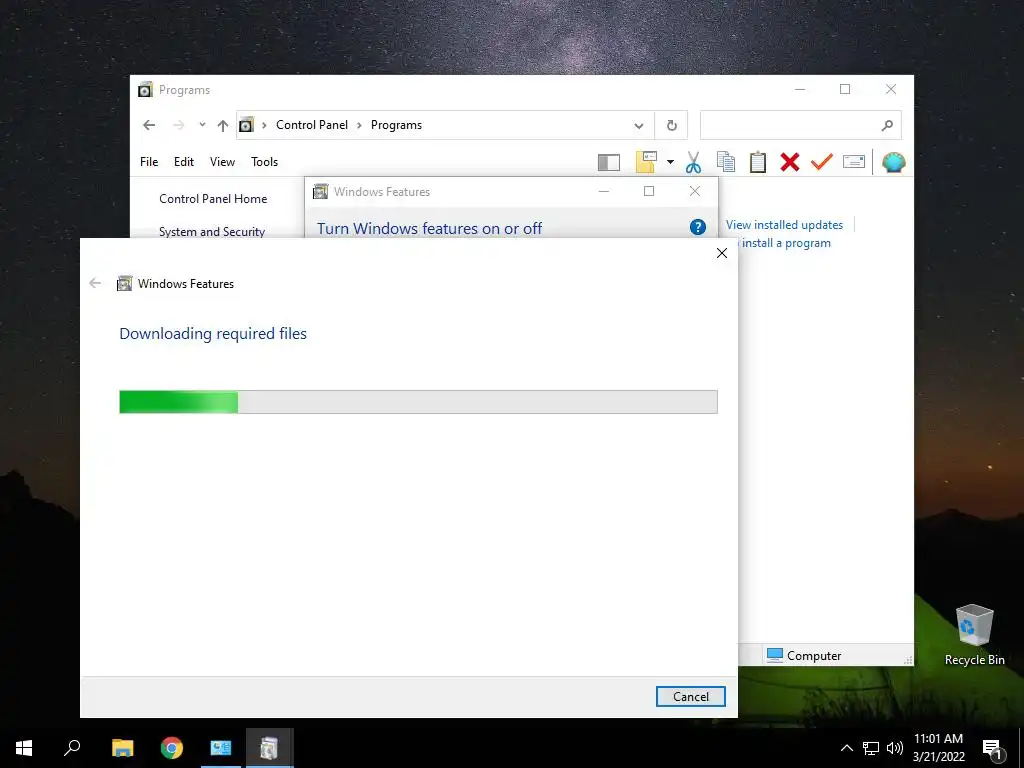Click the copy toolbar icon
Screen dimensions: 1024x768
click(726, 162)
